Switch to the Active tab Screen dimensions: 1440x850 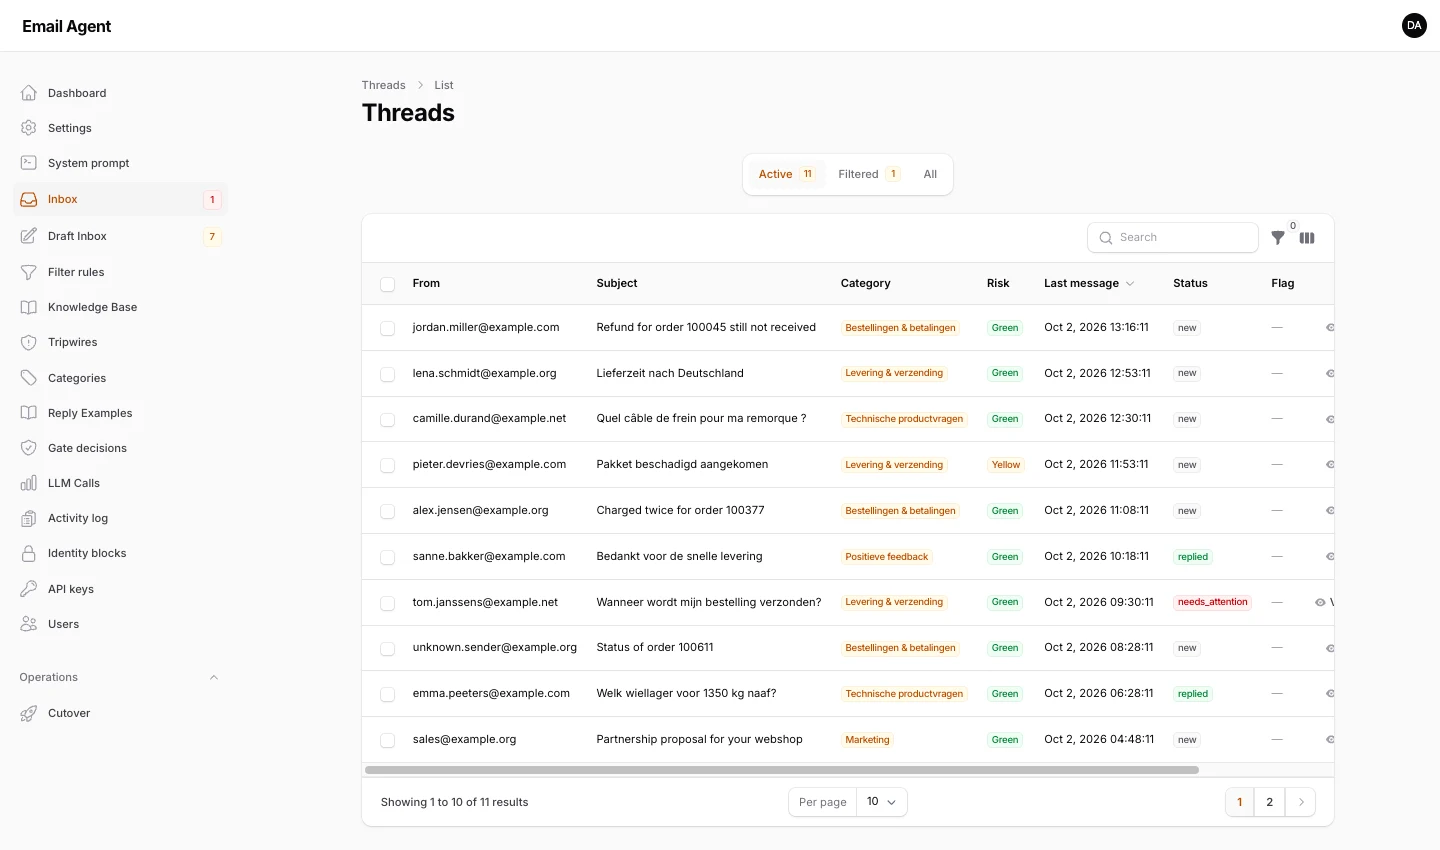tap(787, 174)
